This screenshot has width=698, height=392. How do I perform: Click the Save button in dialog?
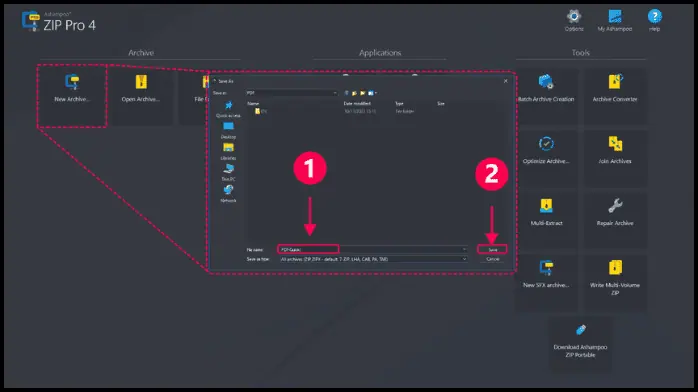coord(492,250)
